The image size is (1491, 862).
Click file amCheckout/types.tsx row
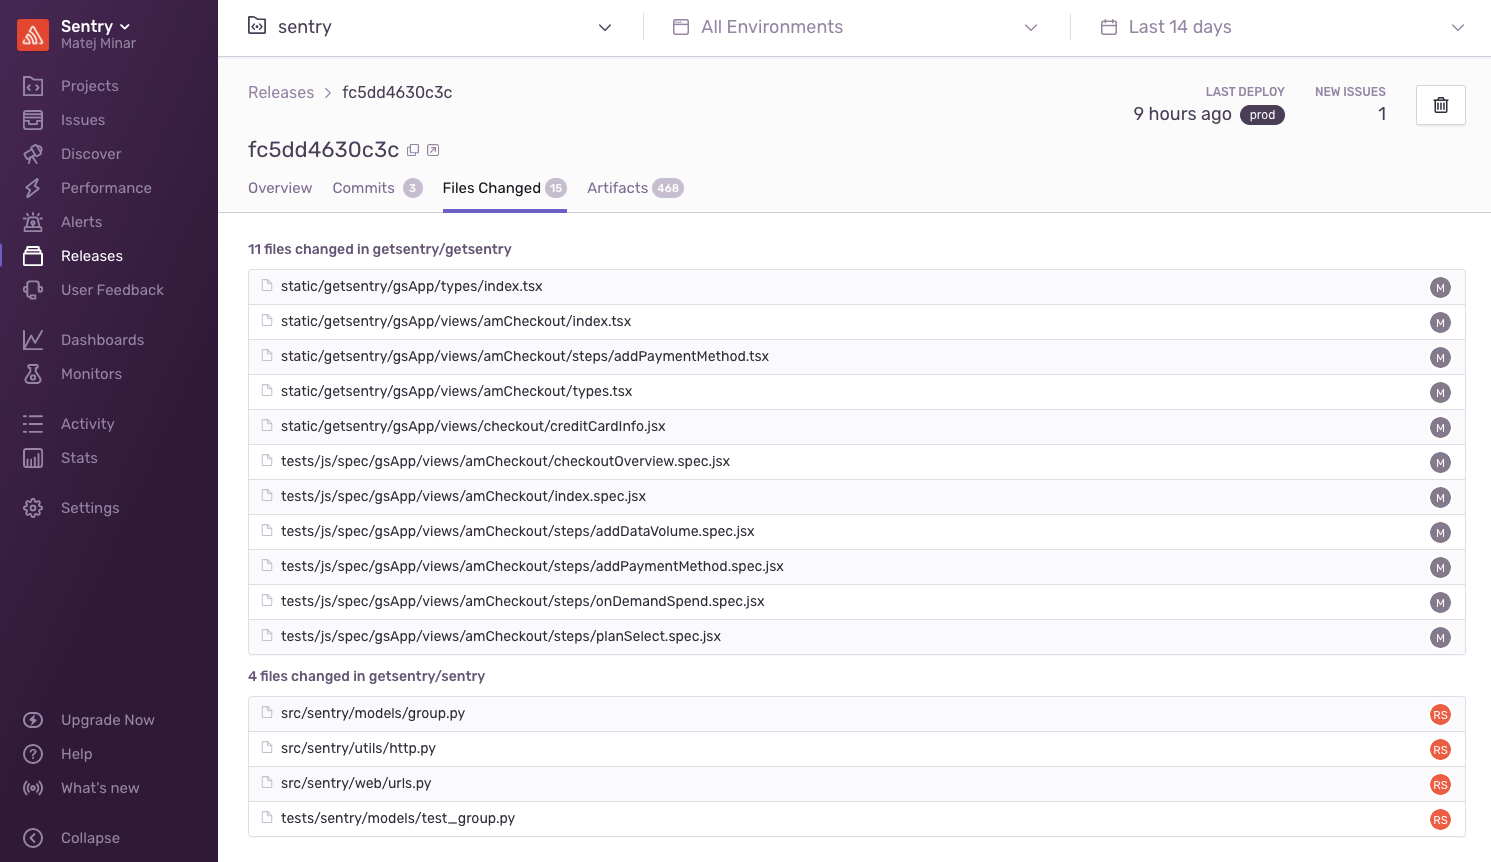point(856,392)
